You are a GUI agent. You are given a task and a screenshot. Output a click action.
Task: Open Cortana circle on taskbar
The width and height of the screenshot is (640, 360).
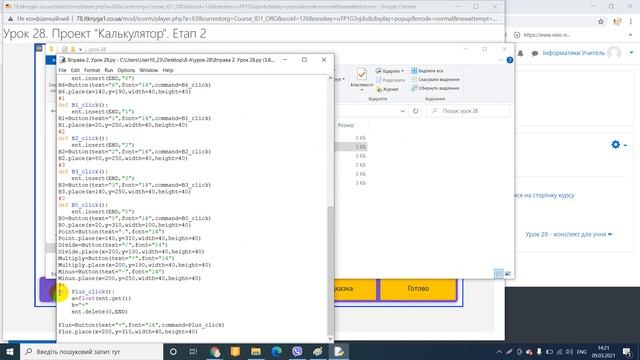173,351
